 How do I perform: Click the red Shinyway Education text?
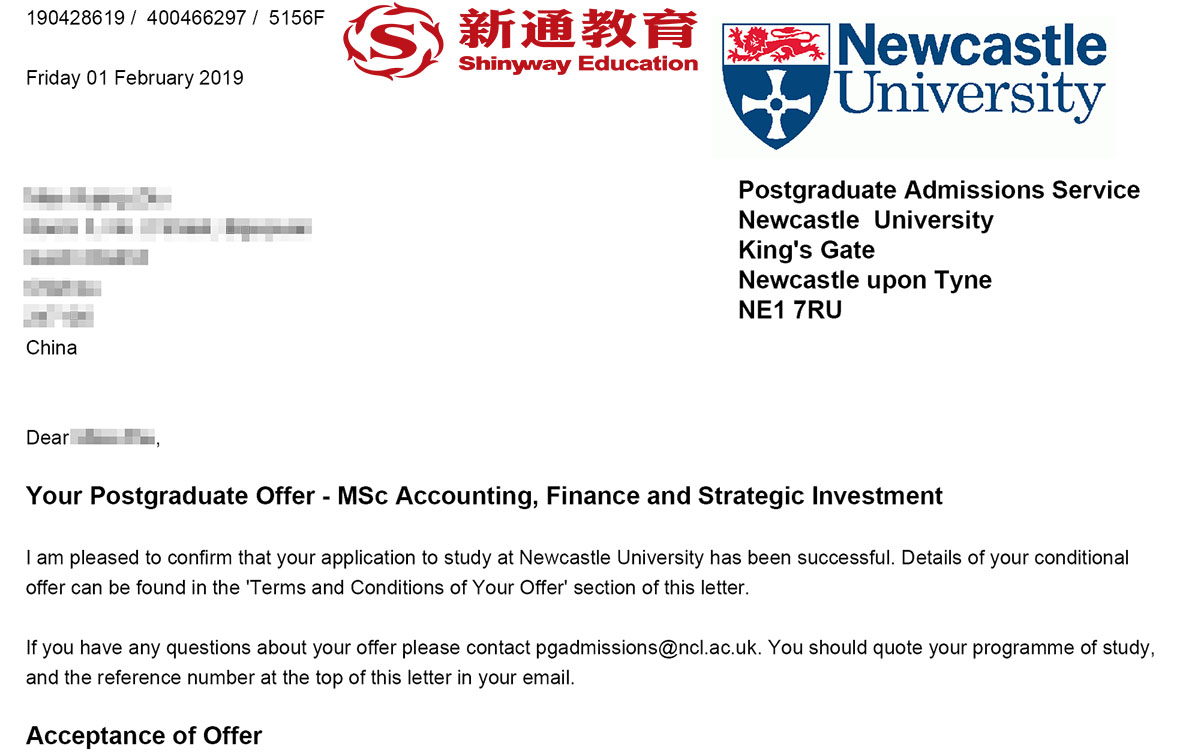coord(577,64)
